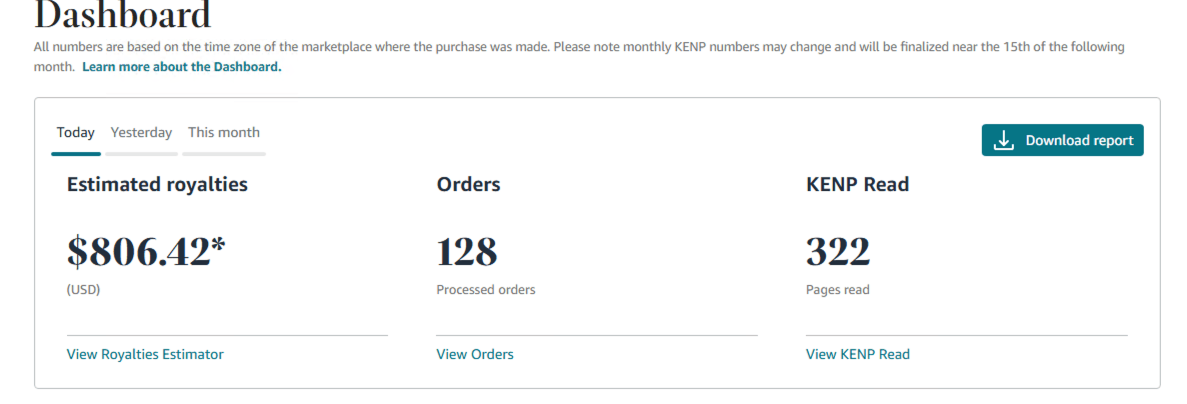Screen dimensions: 1187x404
Task: Click the Orders heading
Action: coord(469,184)
